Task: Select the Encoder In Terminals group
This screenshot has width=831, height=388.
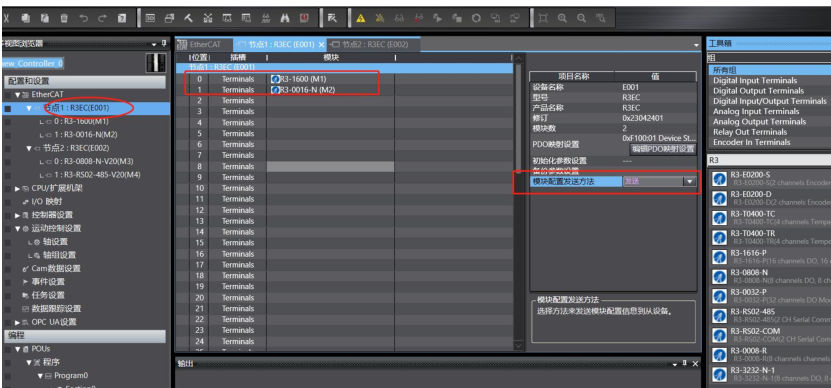Action: pos(751,142)
